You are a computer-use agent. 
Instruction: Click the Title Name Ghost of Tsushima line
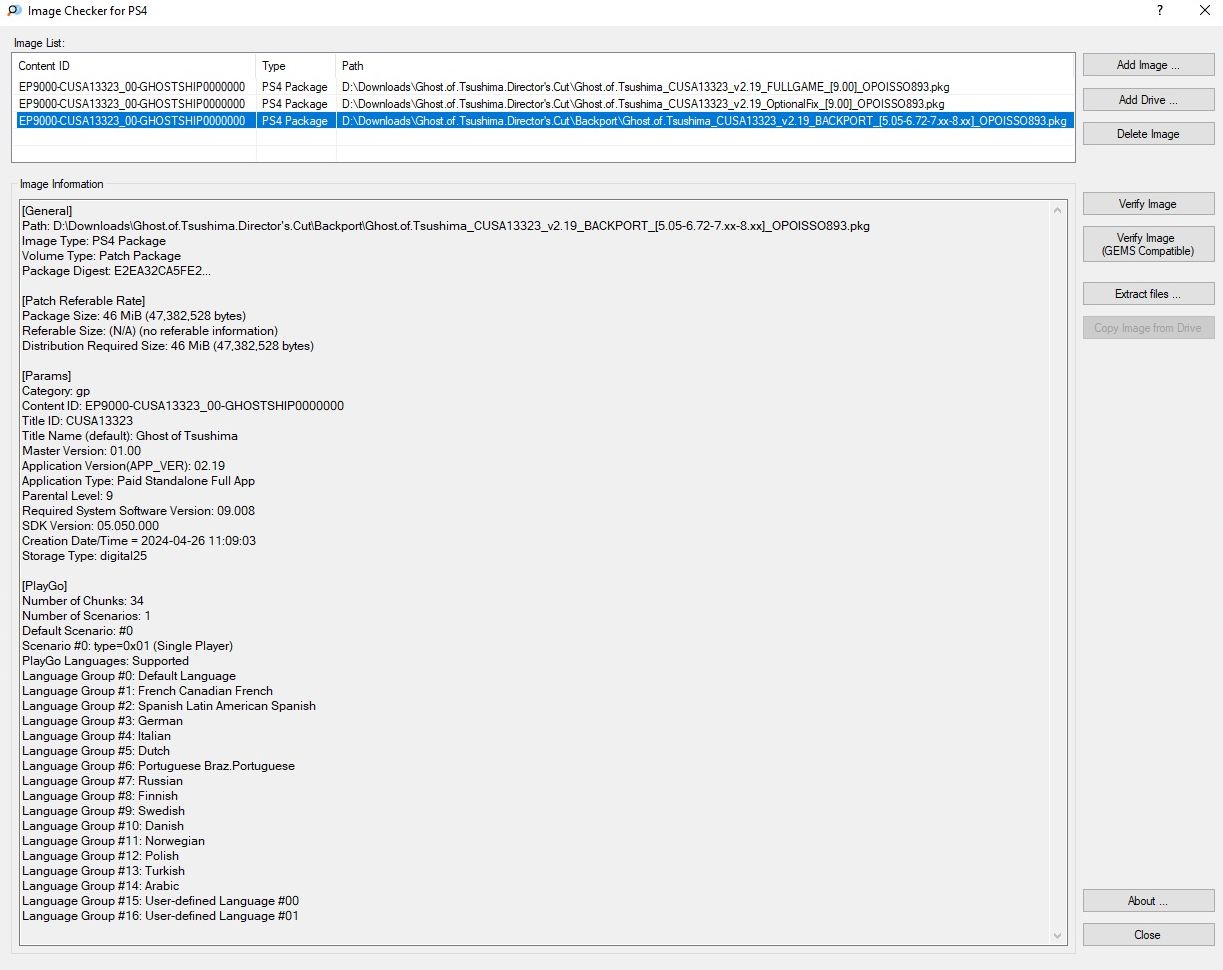point(130,436)
